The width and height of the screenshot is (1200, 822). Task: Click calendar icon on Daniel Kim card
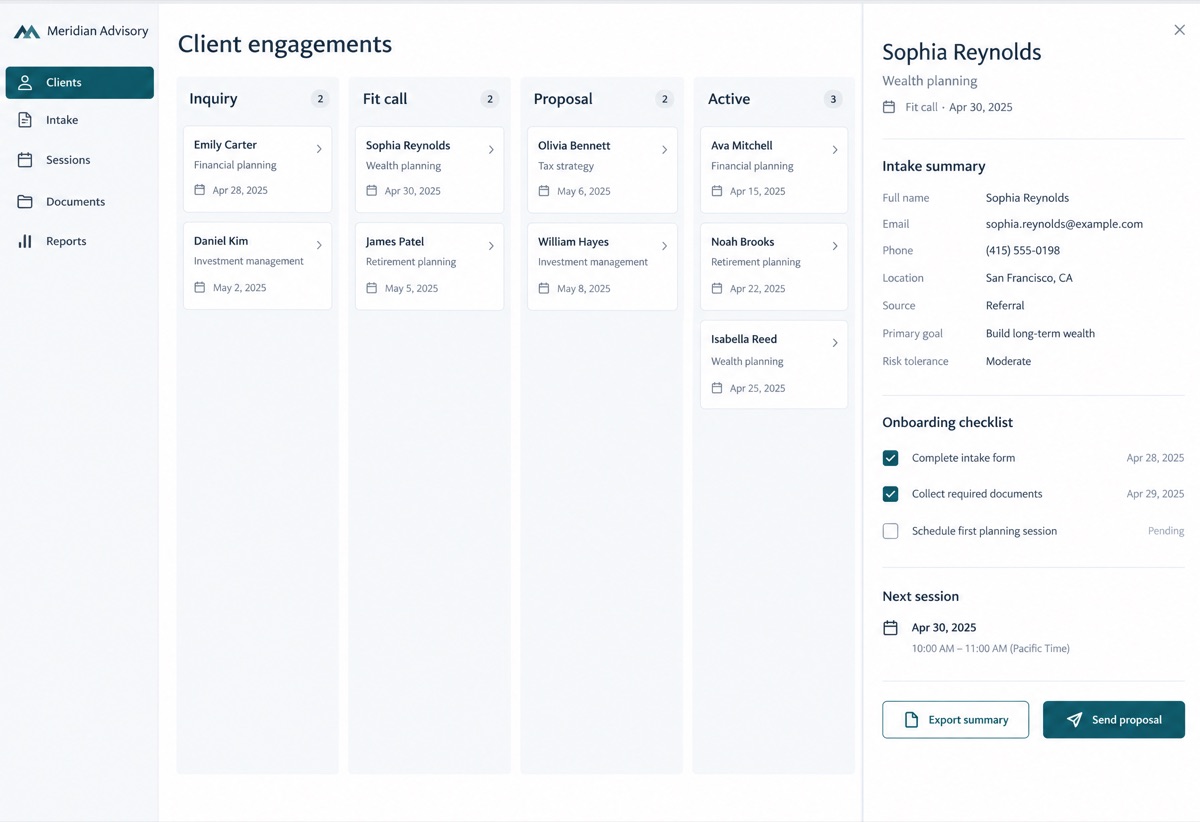(199, 287)
